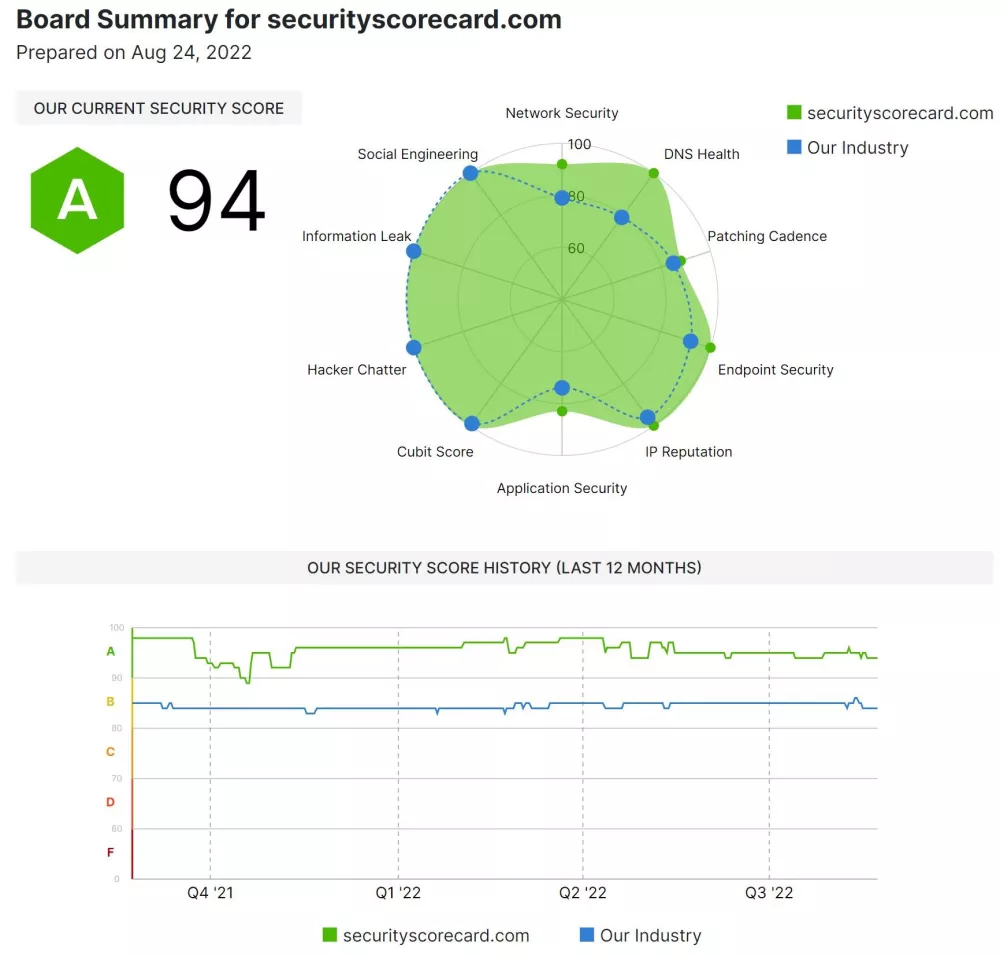
Task: Select the green Endpoint Security data point
Action: click(x=710, y=348)
